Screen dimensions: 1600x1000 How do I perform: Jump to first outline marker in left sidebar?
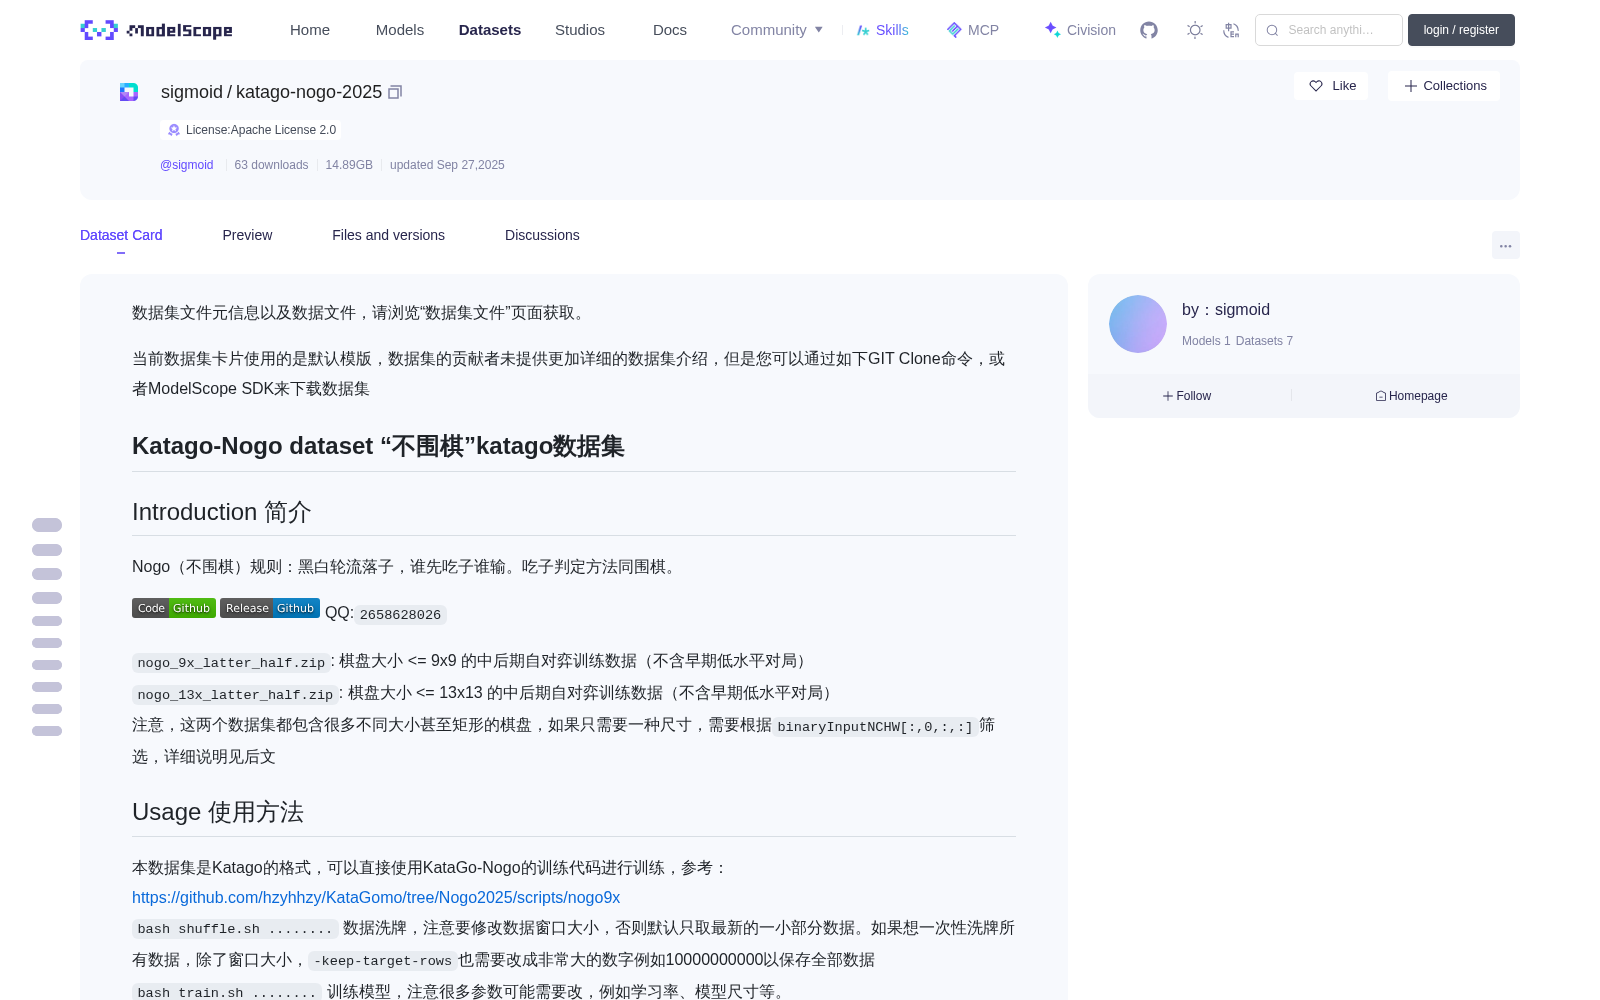click(47, 525)
